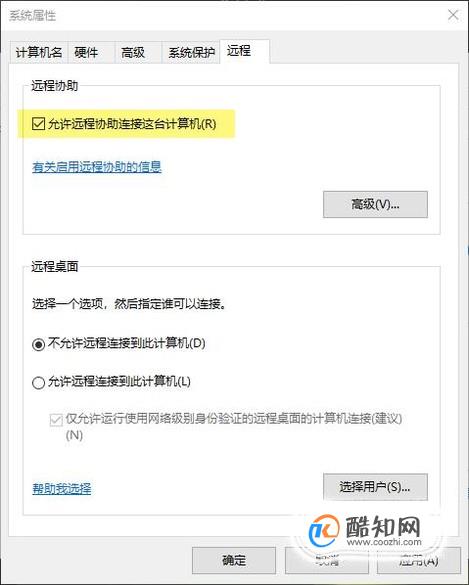The height and width of the screenshot is (585, 469).
Task: Go to the 系统保护 tab
Action: pyautogui.click(x=191, y=53)
